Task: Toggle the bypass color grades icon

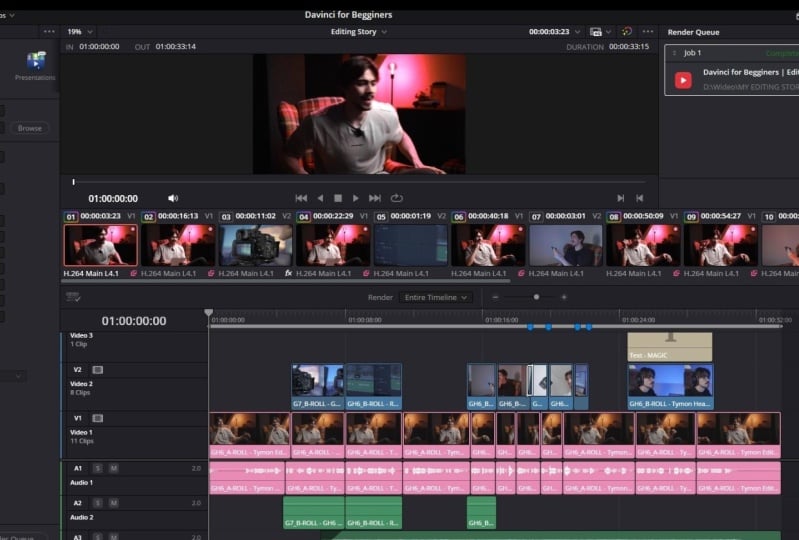Action: click(627, 32)
